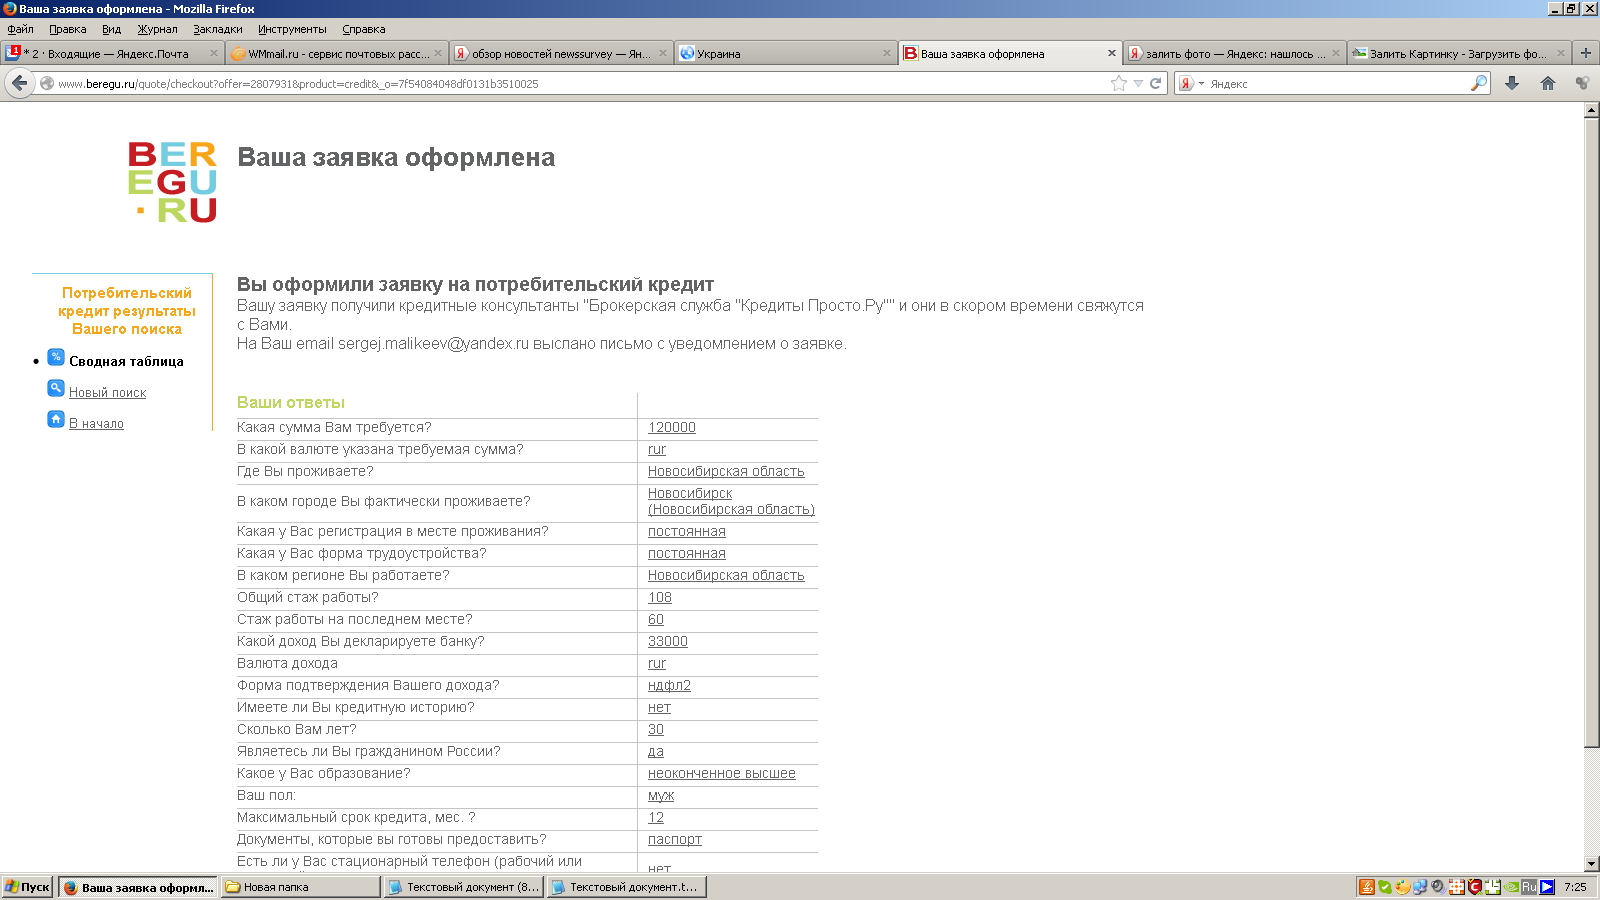Open the Новый поиск link
The image size is (1600, 900).
coord(107,393)
